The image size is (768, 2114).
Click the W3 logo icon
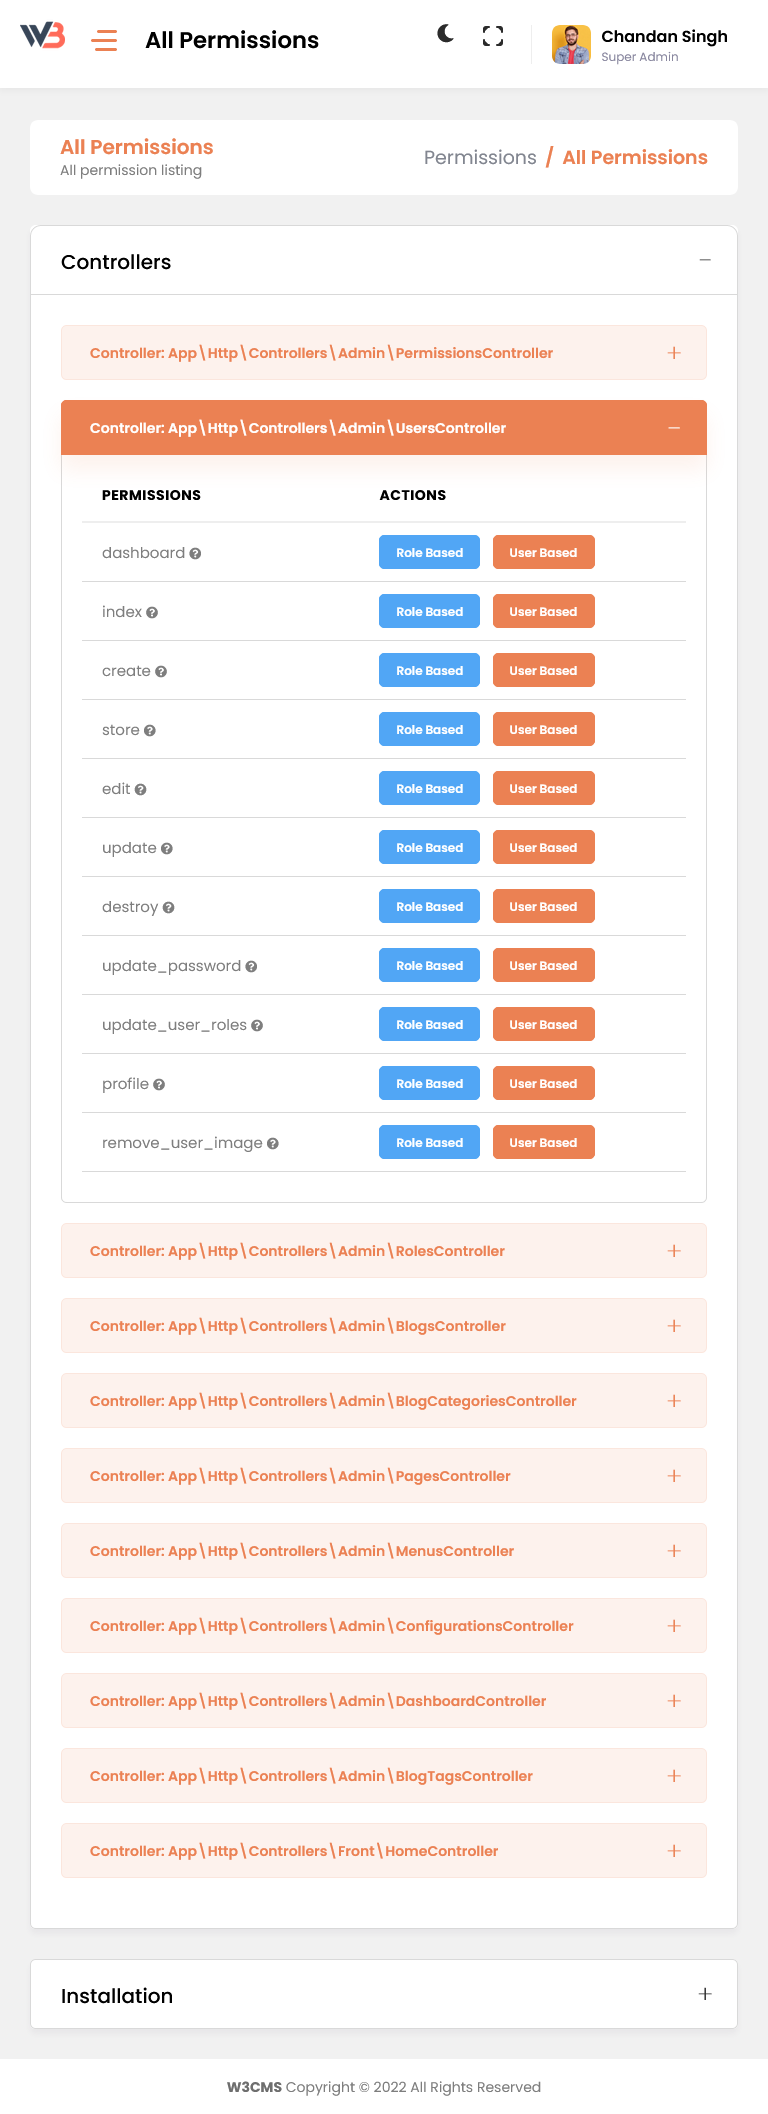(43, 37)
